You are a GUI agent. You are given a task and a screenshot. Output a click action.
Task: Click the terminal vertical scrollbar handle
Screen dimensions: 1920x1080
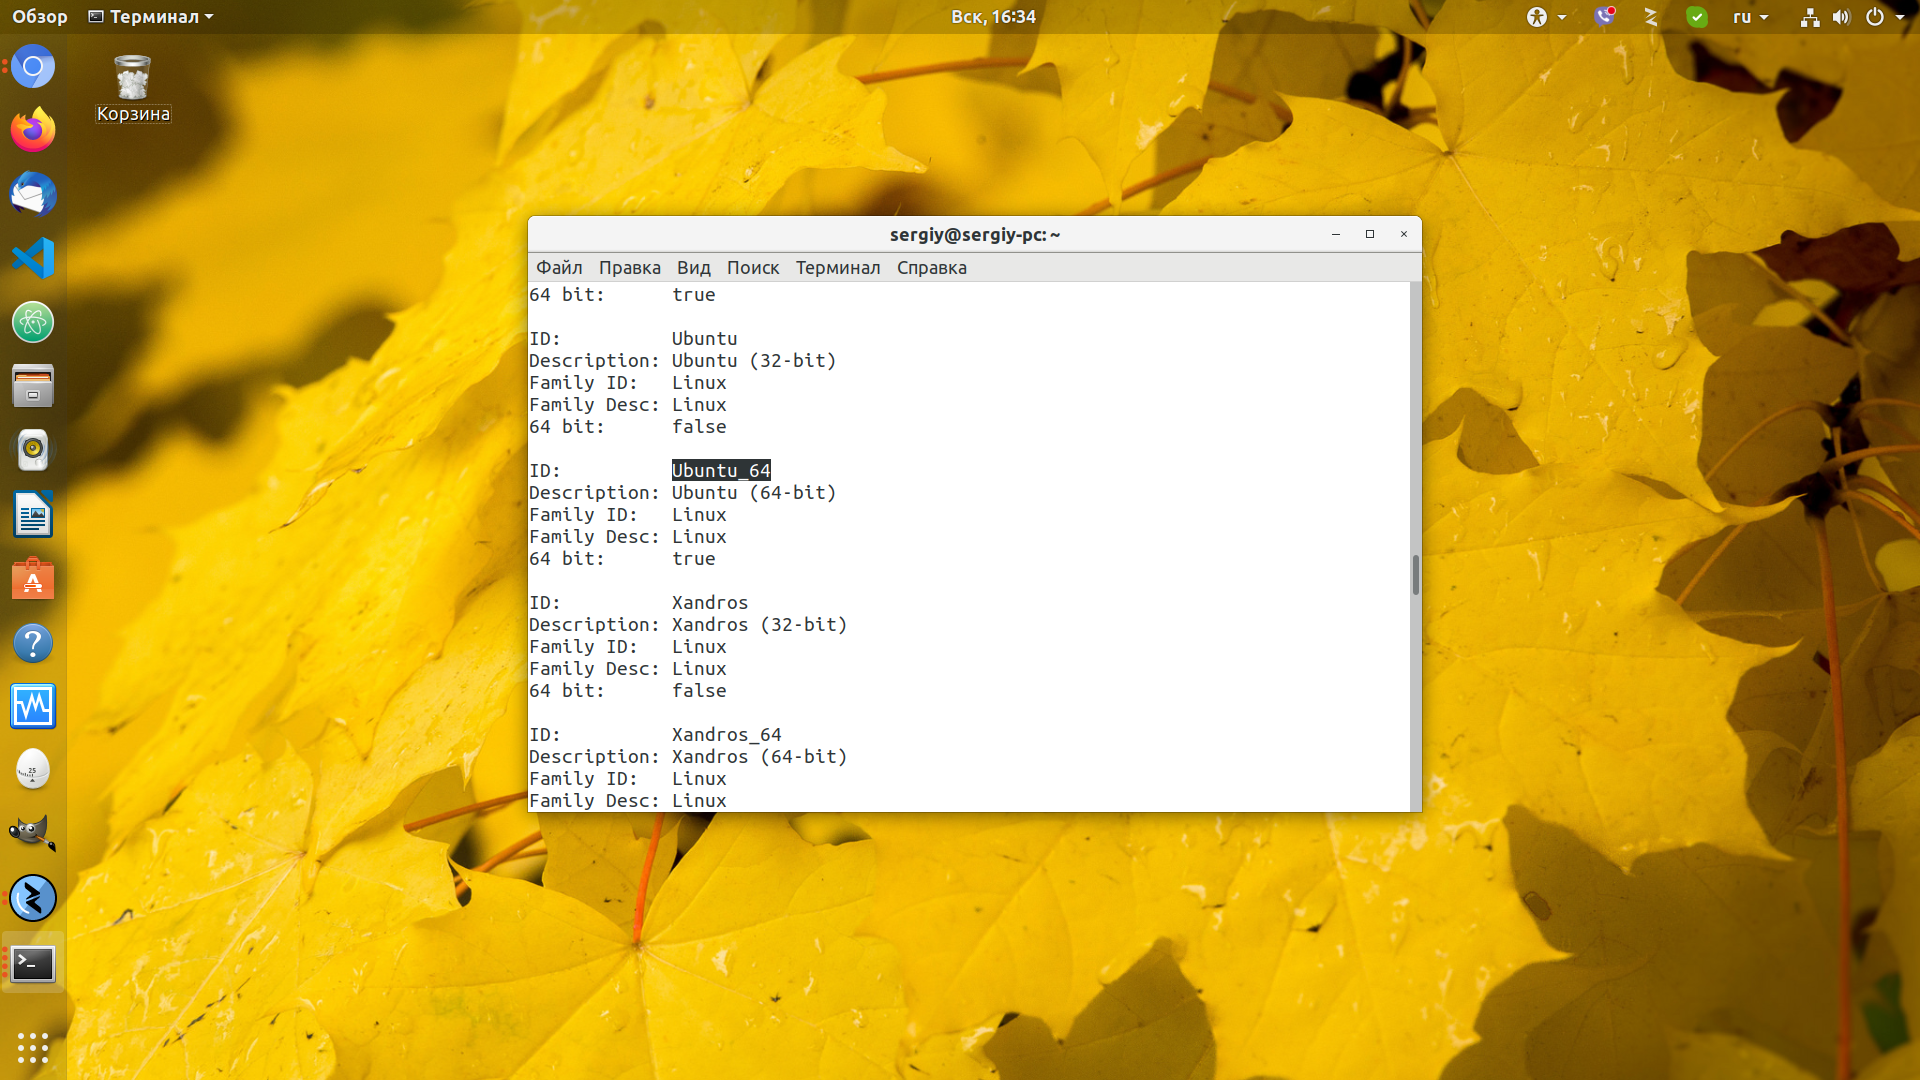click(x=1415, y=575)
